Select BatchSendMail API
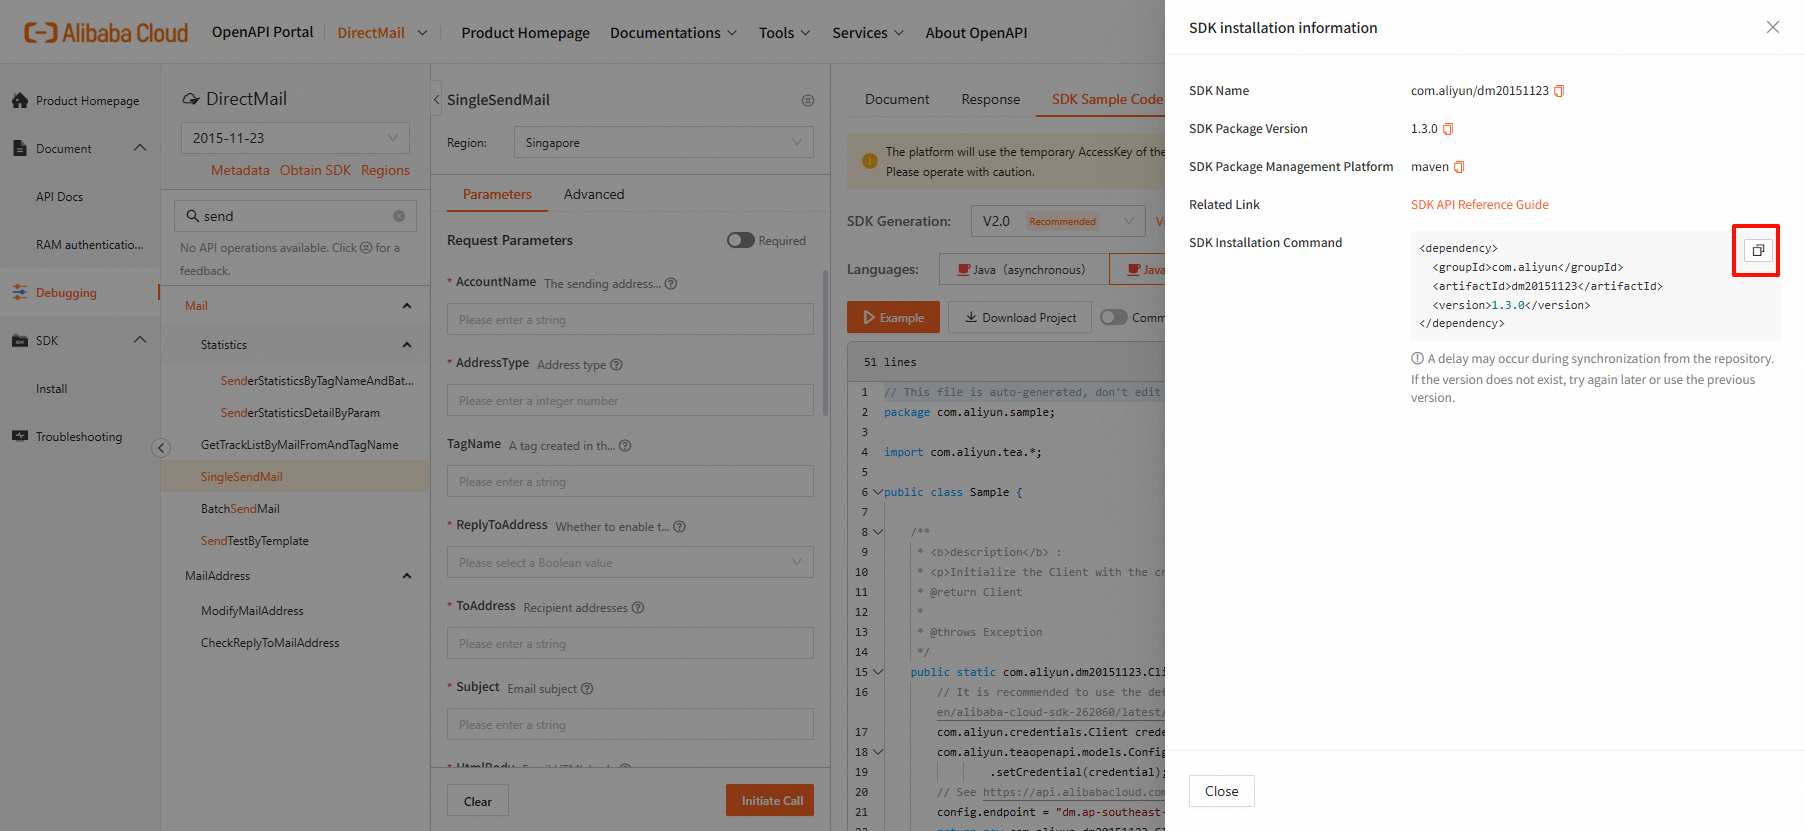Viewport: 1805px width, 831px height. (x=240, y=509)
